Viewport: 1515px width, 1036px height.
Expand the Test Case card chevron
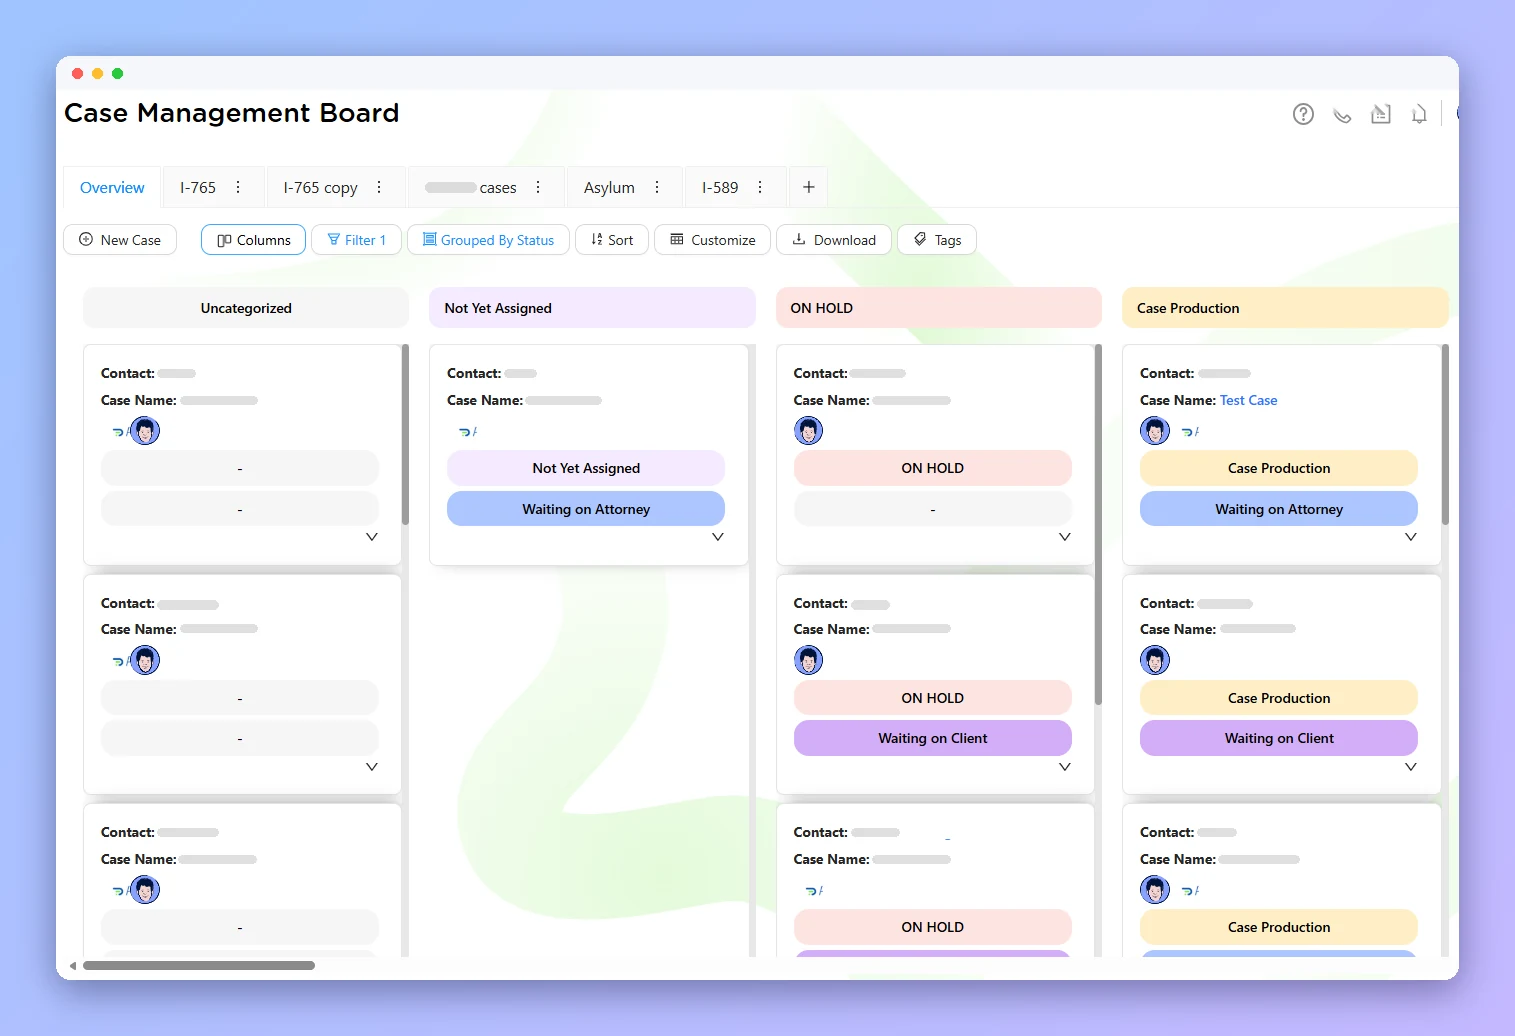(x=1411, y=537)
